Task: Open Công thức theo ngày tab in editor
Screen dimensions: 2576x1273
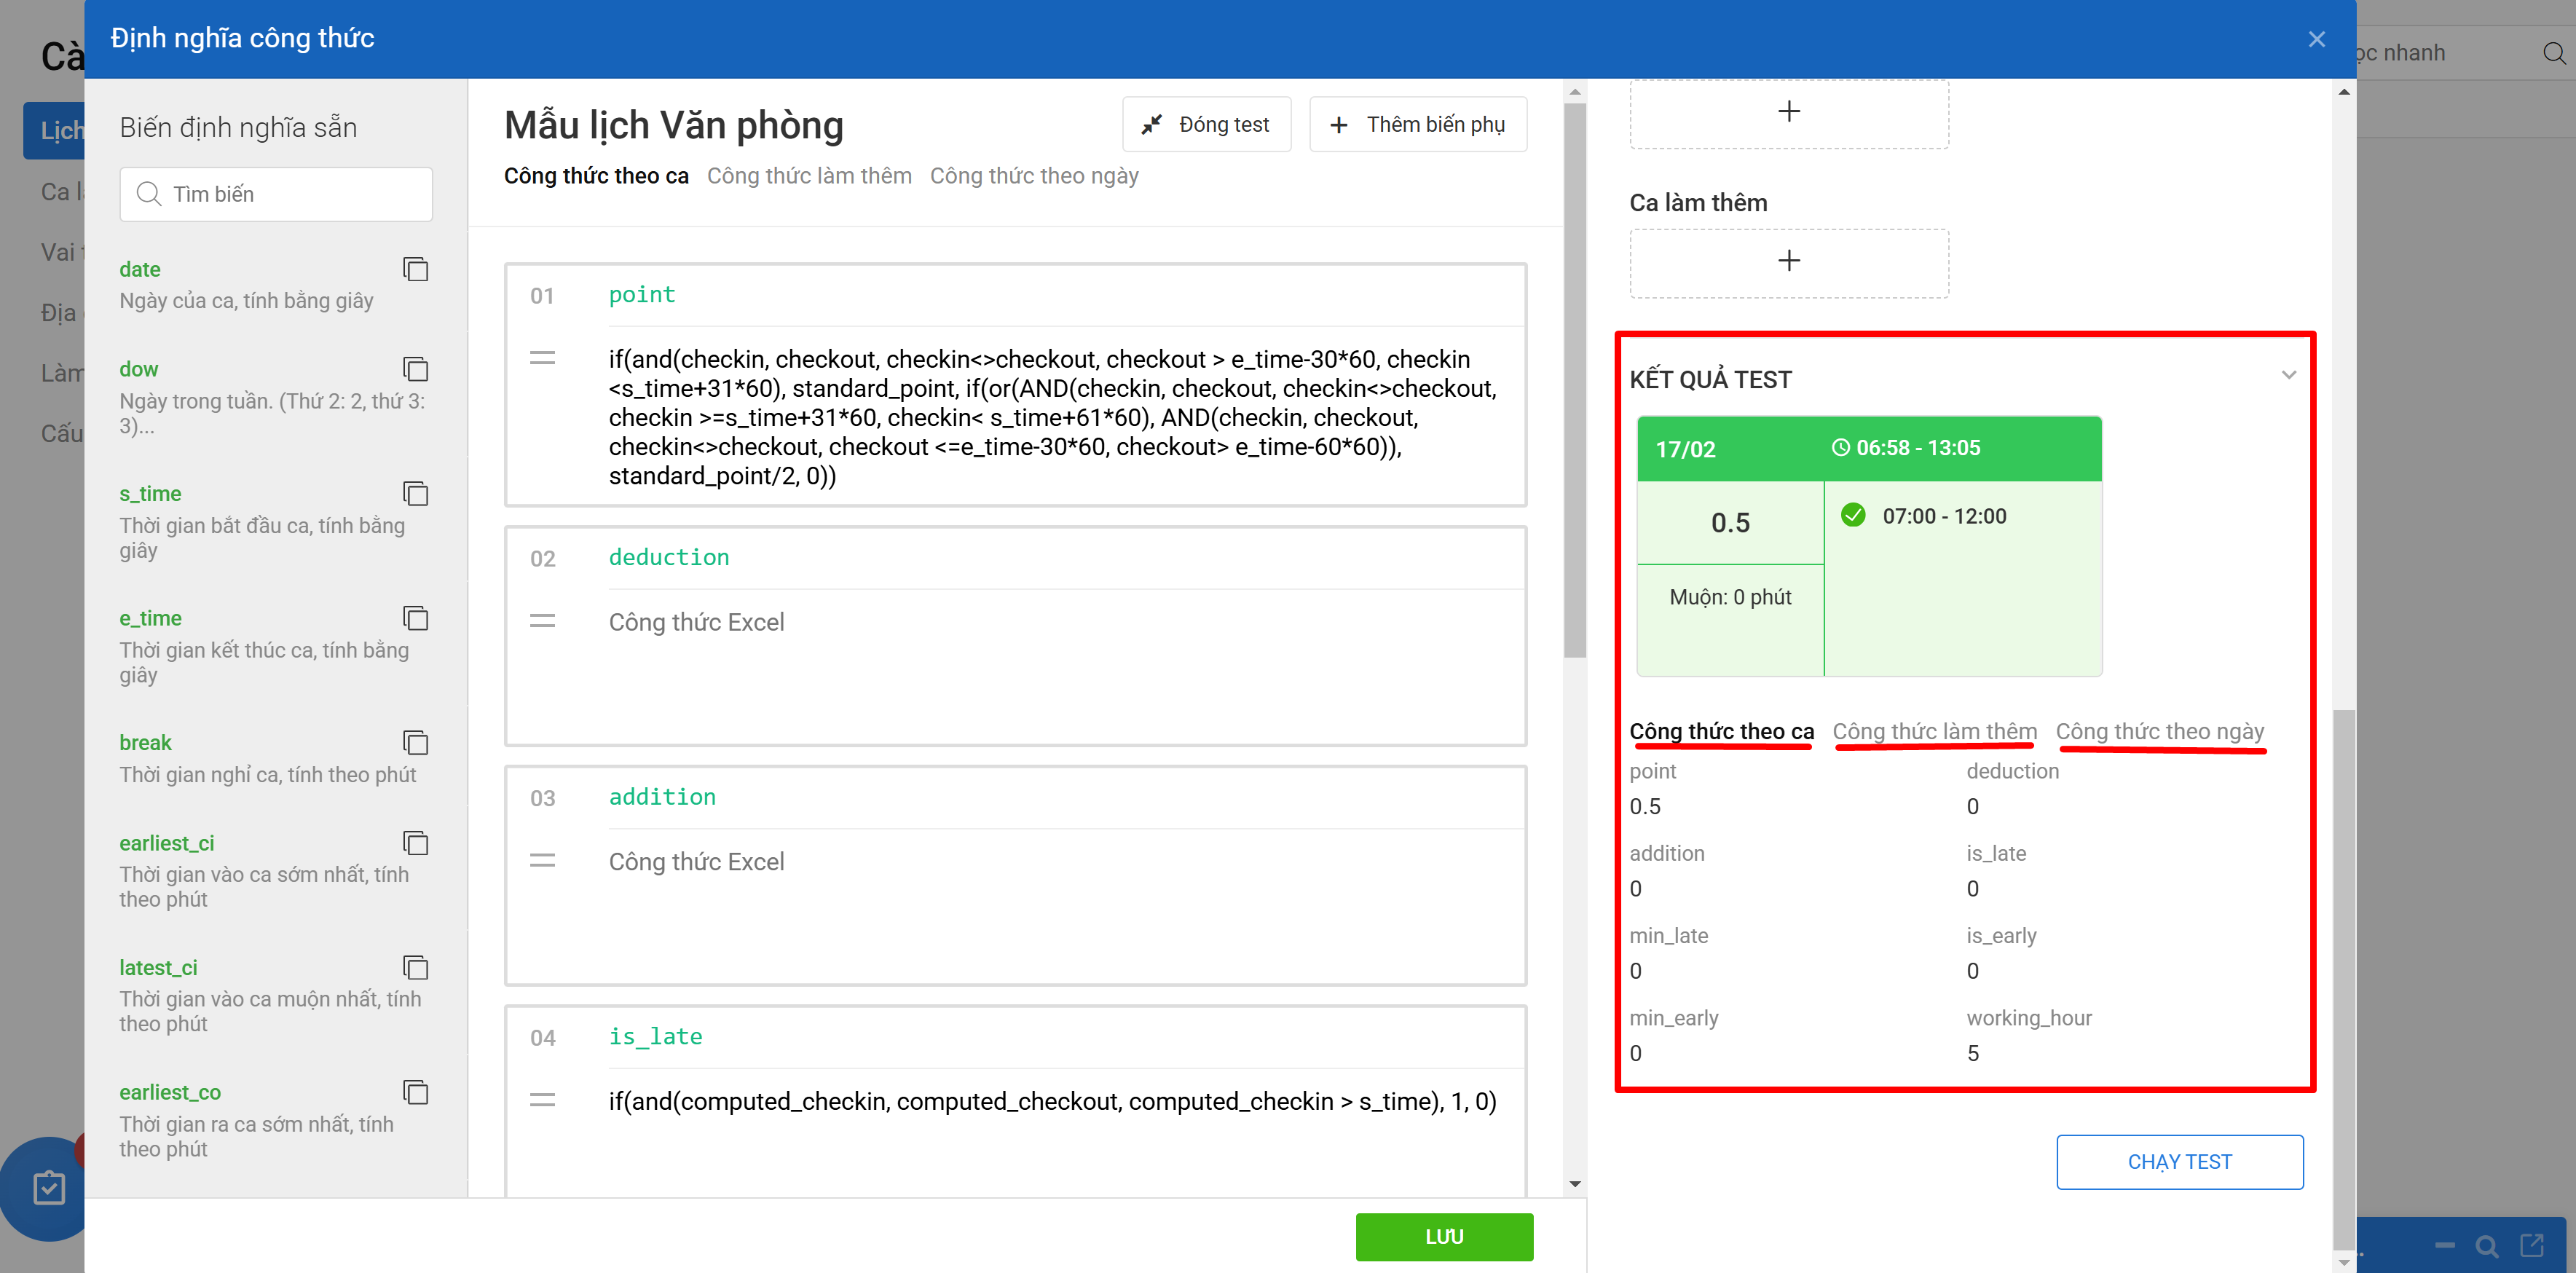Action: (x=1033, y=176)
